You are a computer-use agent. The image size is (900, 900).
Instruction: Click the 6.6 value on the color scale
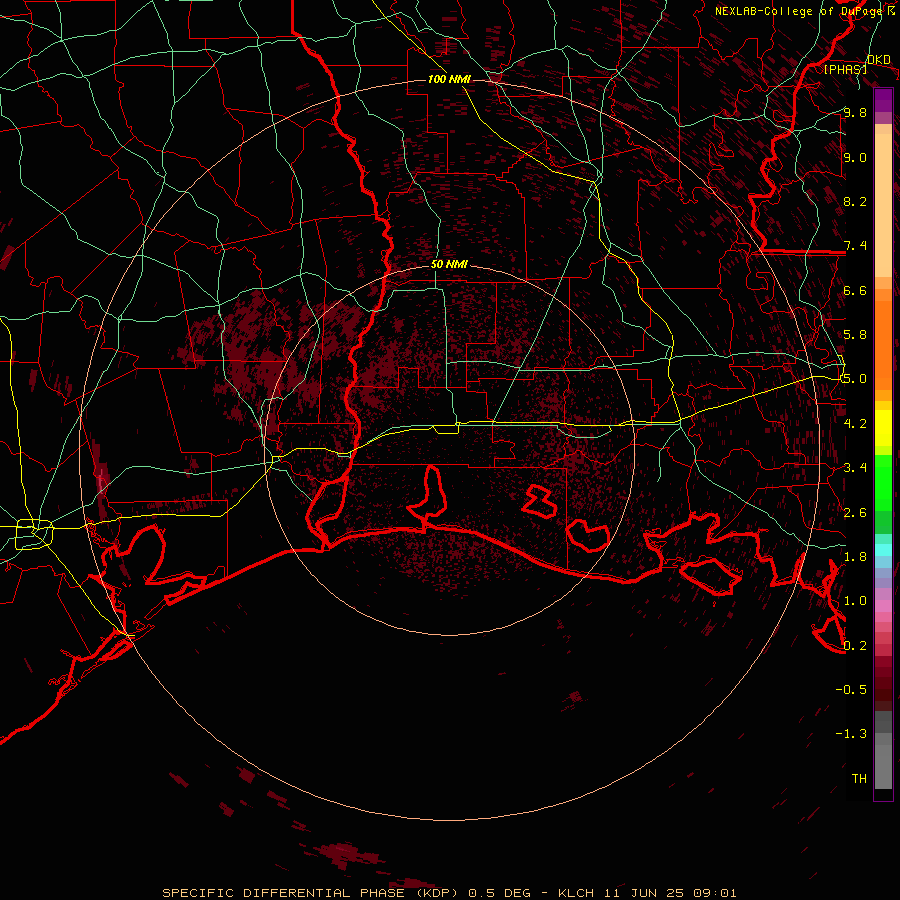click(x=855, y=290)
